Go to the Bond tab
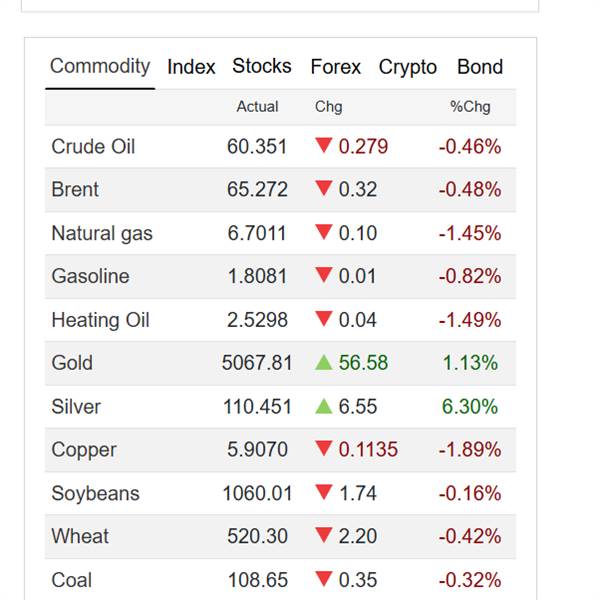This screenshot has width=600, height=600. [480, 67]
